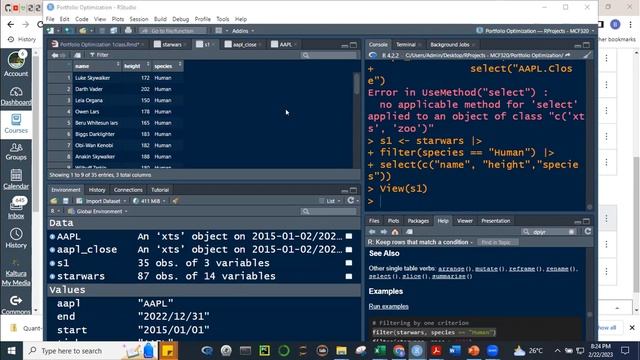
Task: Click the Show in new window icon
Action: [x=78, y=55]
